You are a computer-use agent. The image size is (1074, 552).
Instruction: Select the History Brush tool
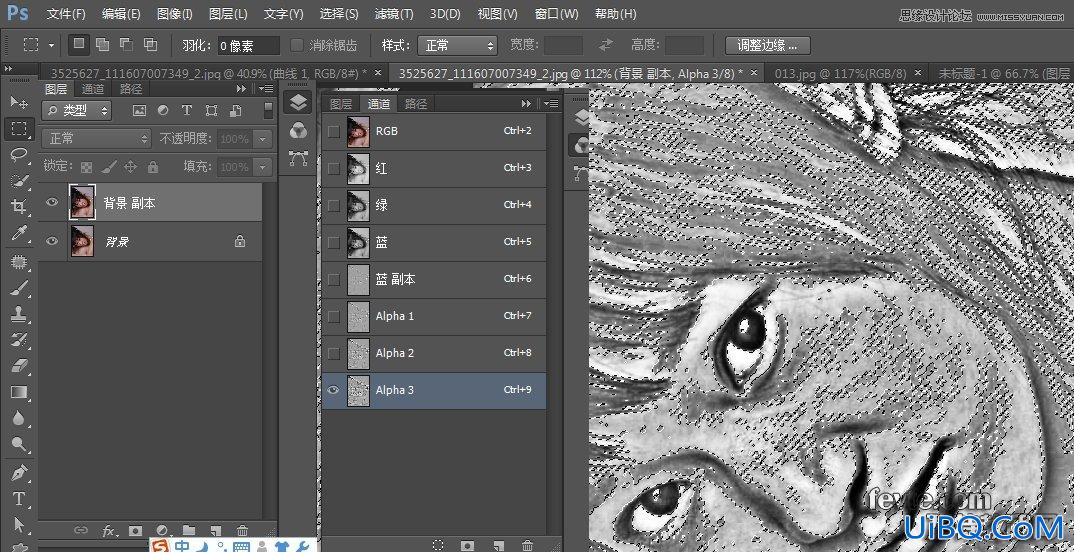tap(19, 340)
